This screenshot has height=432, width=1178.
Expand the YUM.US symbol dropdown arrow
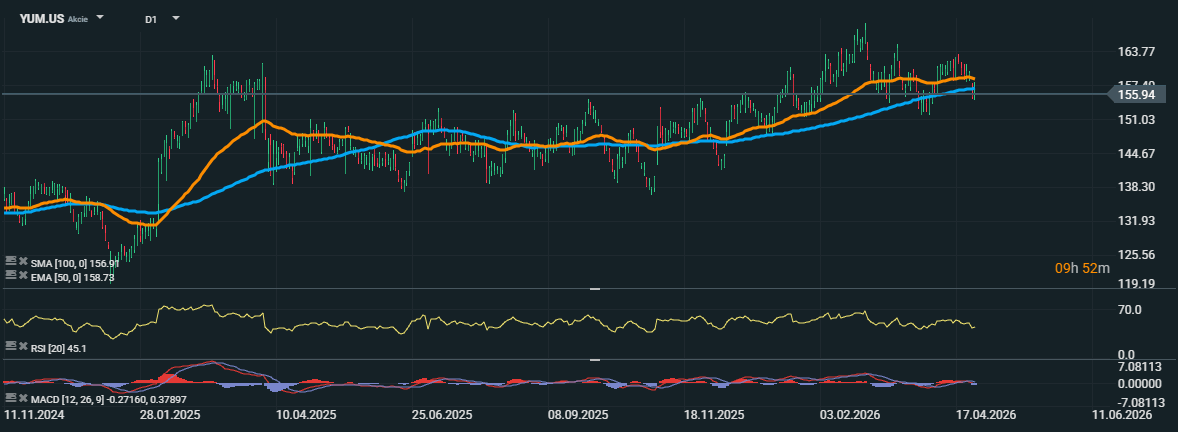(x=100, y=18)
